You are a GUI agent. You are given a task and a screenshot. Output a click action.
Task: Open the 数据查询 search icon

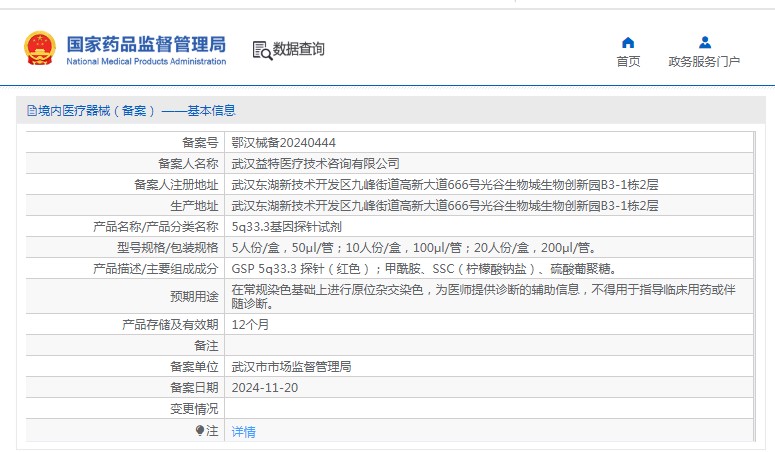[x=262, y=50]
